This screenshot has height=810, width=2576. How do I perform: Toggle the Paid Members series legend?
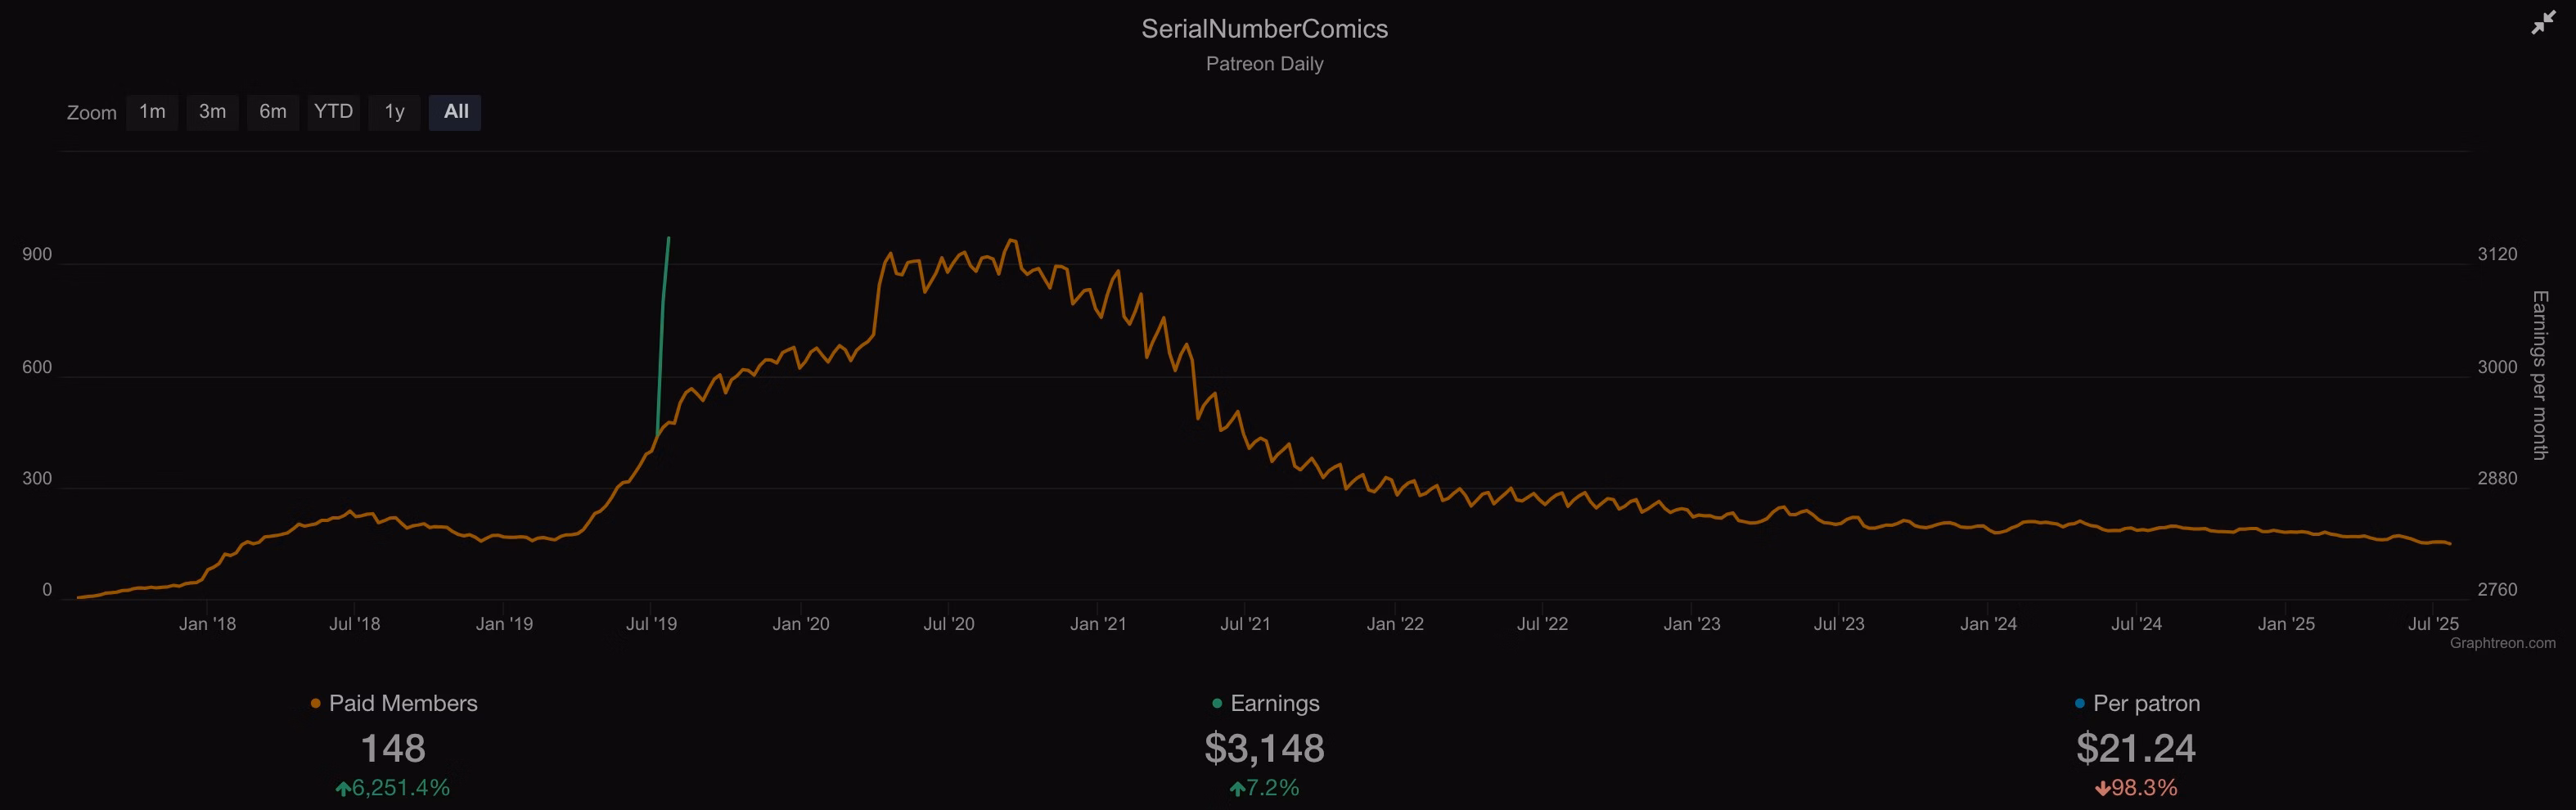pos(403,704)
